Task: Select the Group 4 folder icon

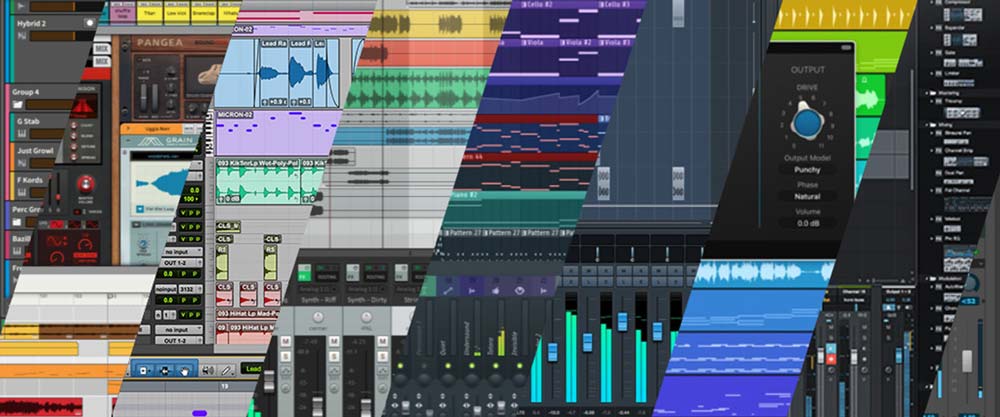Action: [17, 105]
